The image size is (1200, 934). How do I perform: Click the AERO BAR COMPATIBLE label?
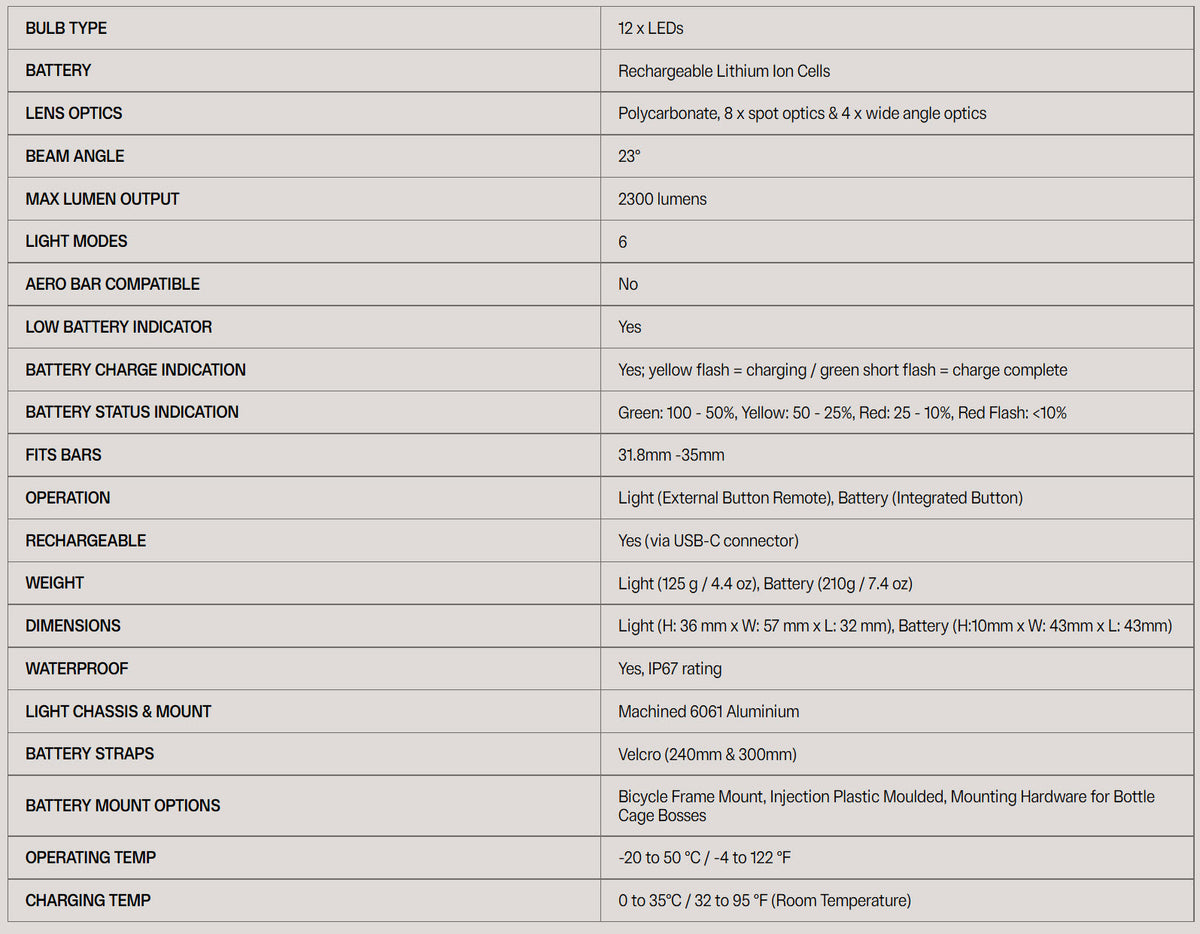coord(112,284)
